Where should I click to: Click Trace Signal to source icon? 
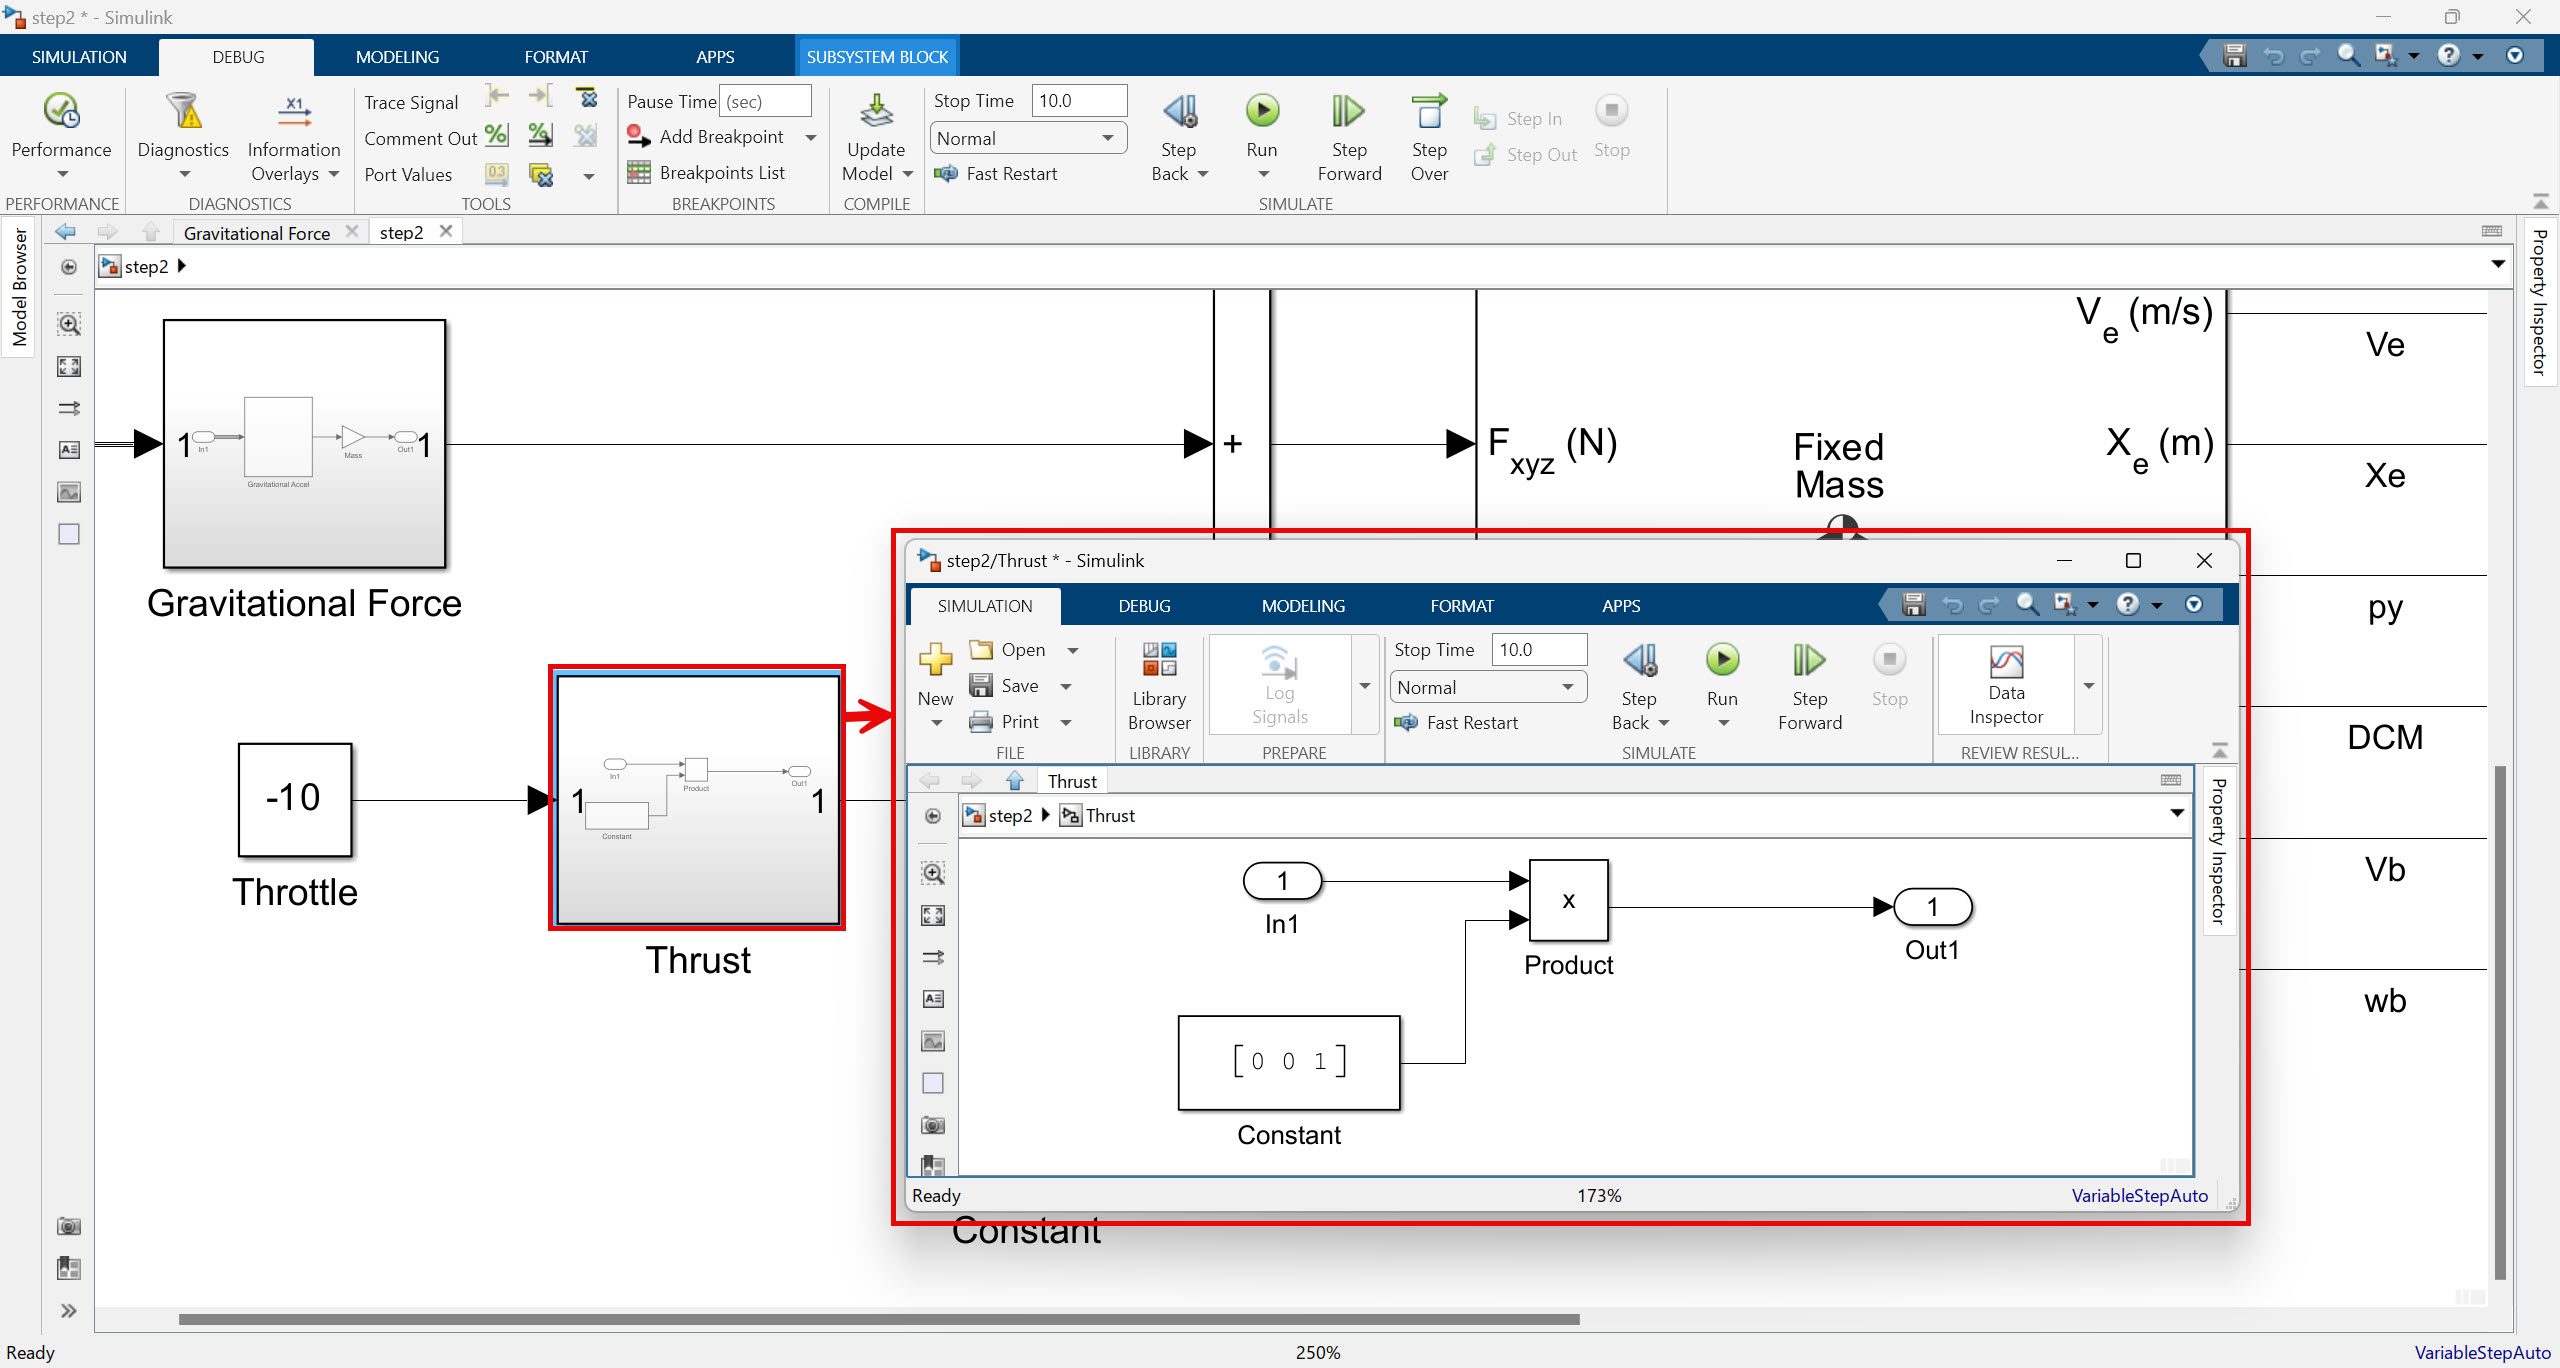(x=497, y=96)
